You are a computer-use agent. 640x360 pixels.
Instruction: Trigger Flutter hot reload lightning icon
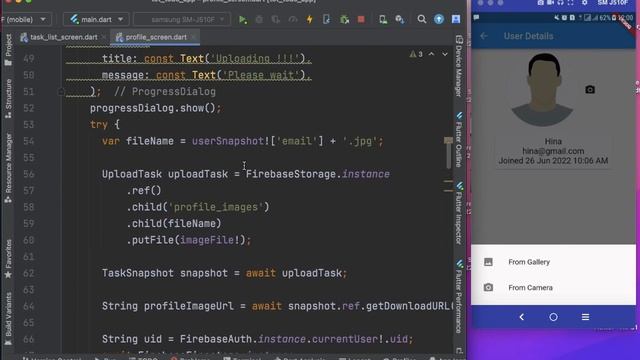coord(310,20)
